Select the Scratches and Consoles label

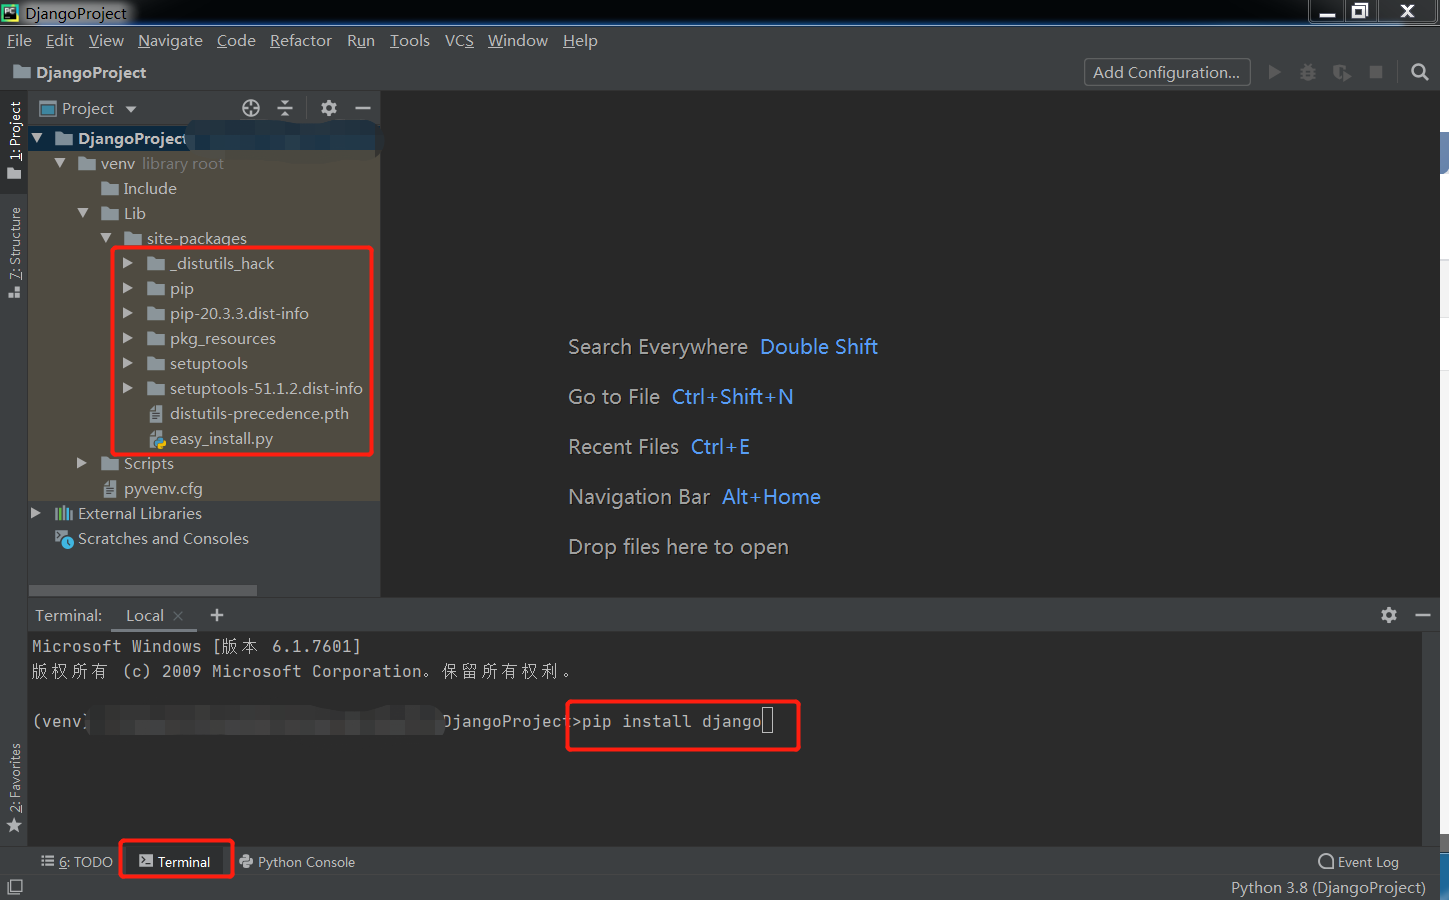pyautogui.click(x=163, y=539)
